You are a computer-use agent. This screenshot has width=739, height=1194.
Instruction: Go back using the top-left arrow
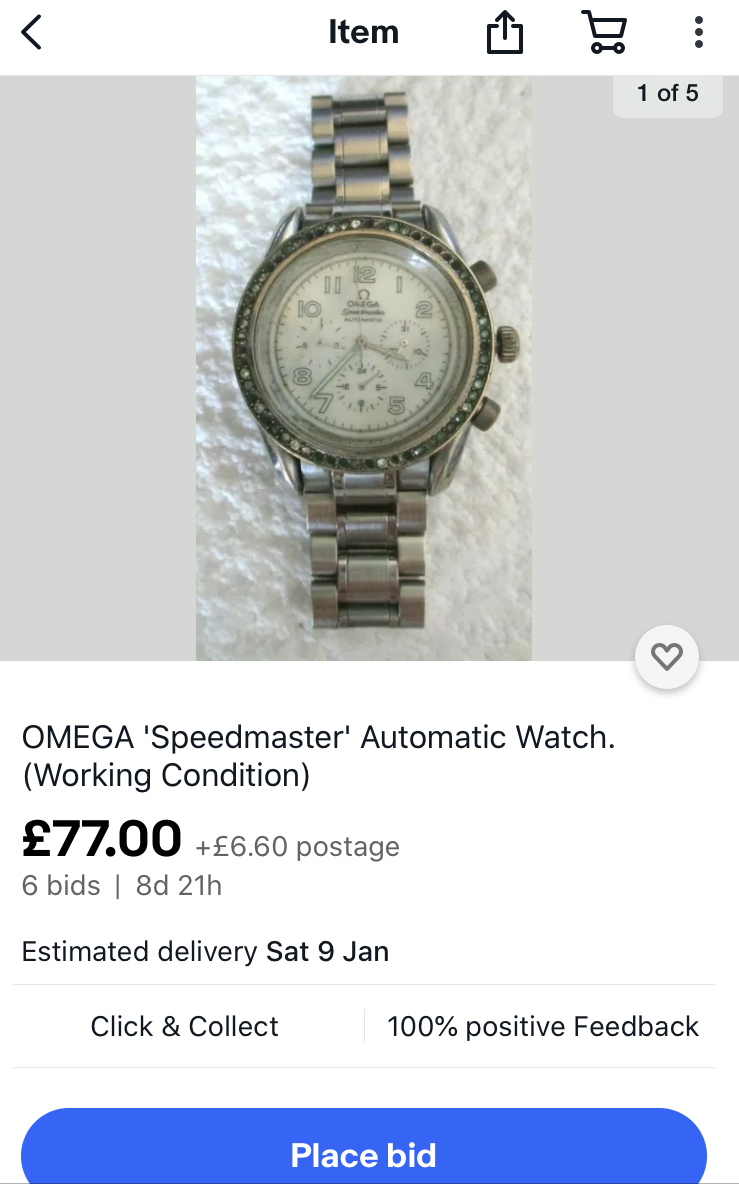pyautogui.click(x=31, y=33)
